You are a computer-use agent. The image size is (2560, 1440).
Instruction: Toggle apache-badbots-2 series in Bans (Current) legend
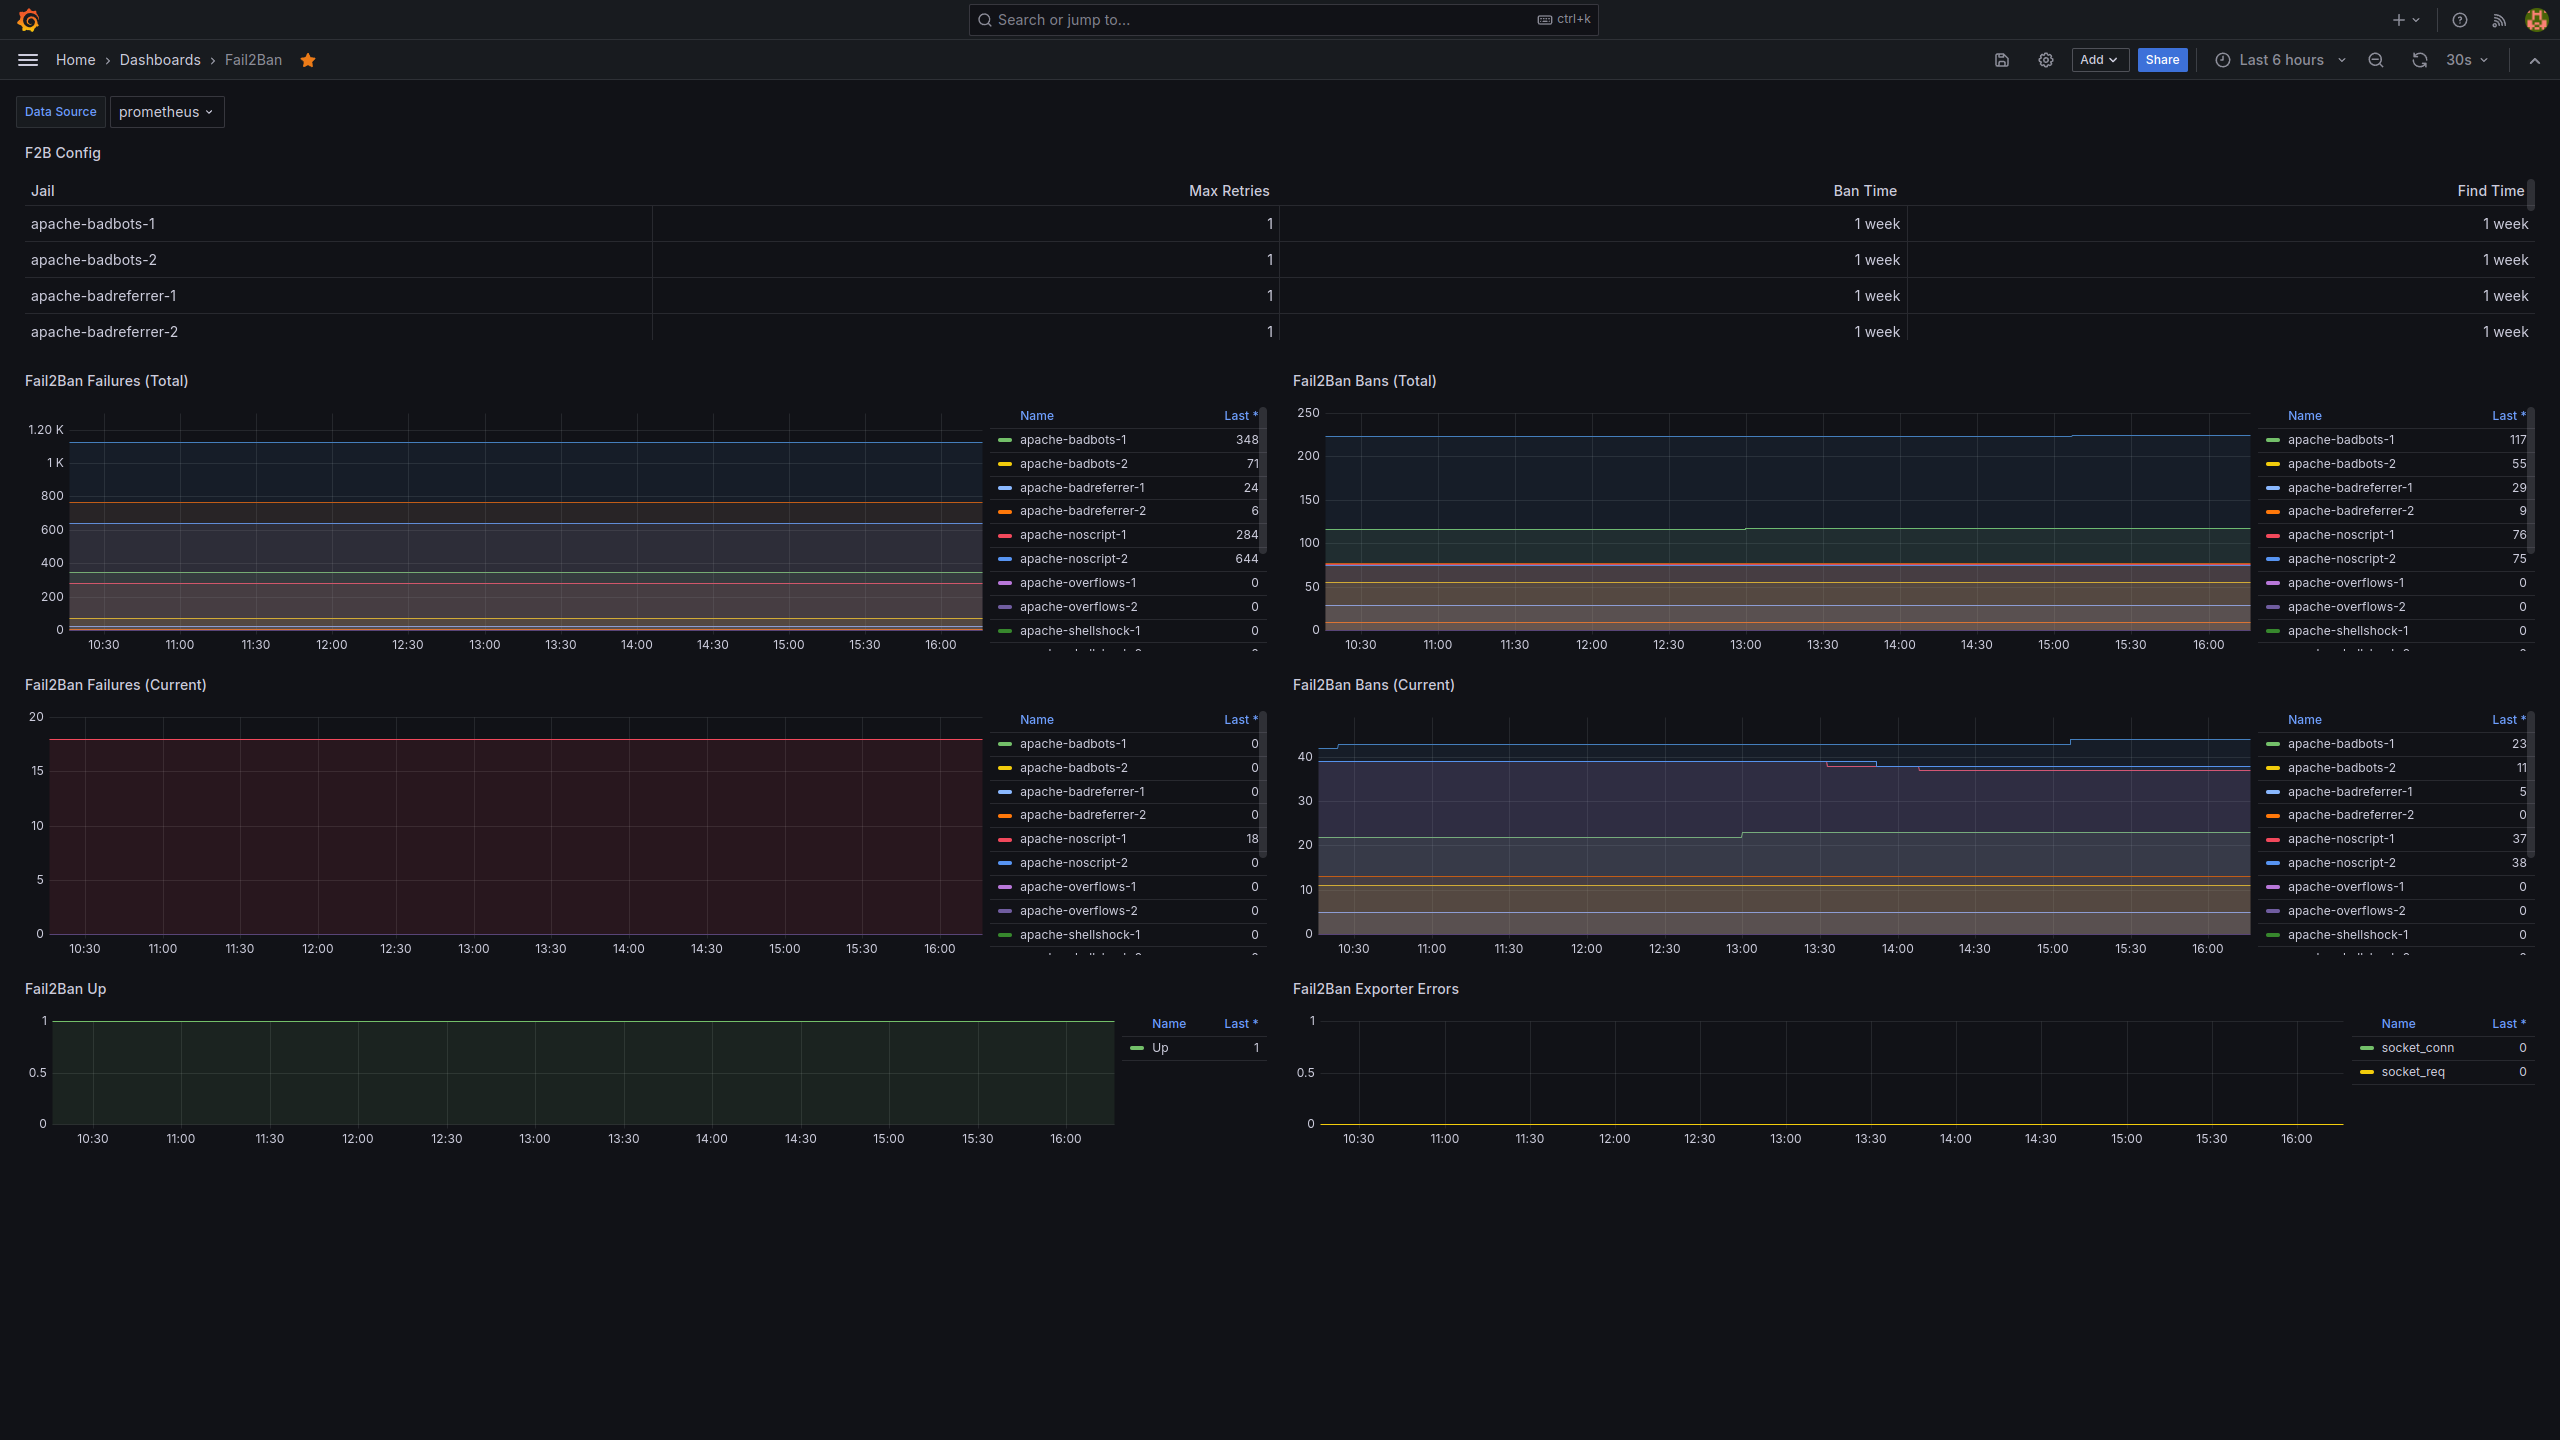tap(2342, 768)
